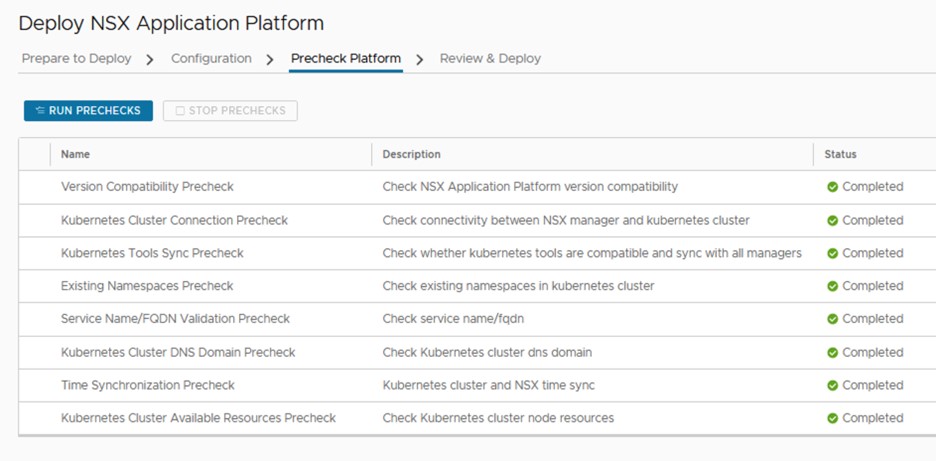Click the Existing Namespaces Precheck green status icon
The image size is (936, 461).
point(832,286)
